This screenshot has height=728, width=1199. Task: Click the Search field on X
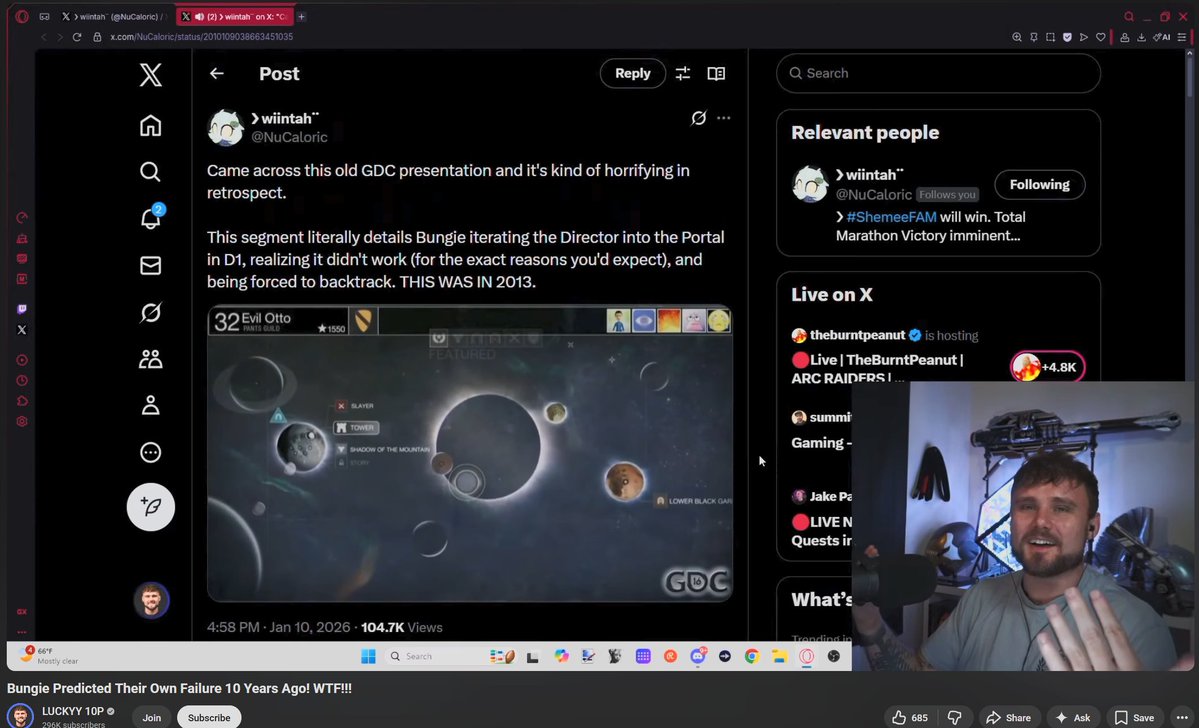(938, 73)
